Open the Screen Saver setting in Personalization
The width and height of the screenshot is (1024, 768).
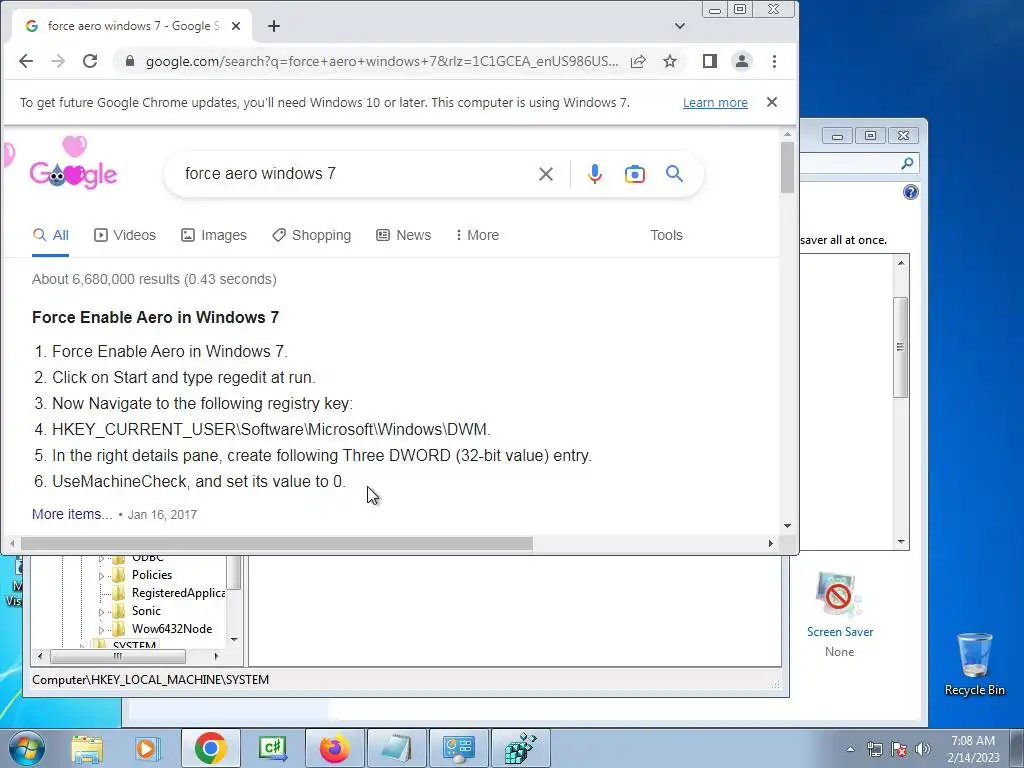tap(840, 614)
